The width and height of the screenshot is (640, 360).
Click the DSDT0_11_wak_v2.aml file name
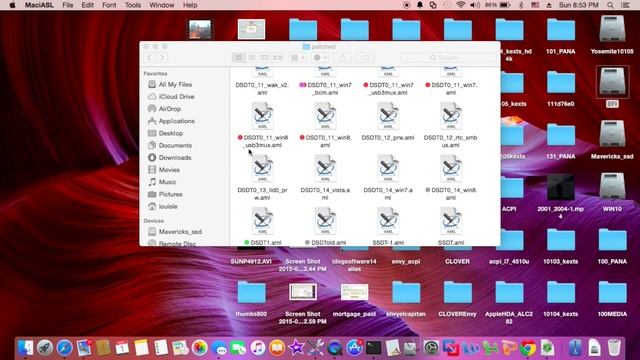point(262,89)
